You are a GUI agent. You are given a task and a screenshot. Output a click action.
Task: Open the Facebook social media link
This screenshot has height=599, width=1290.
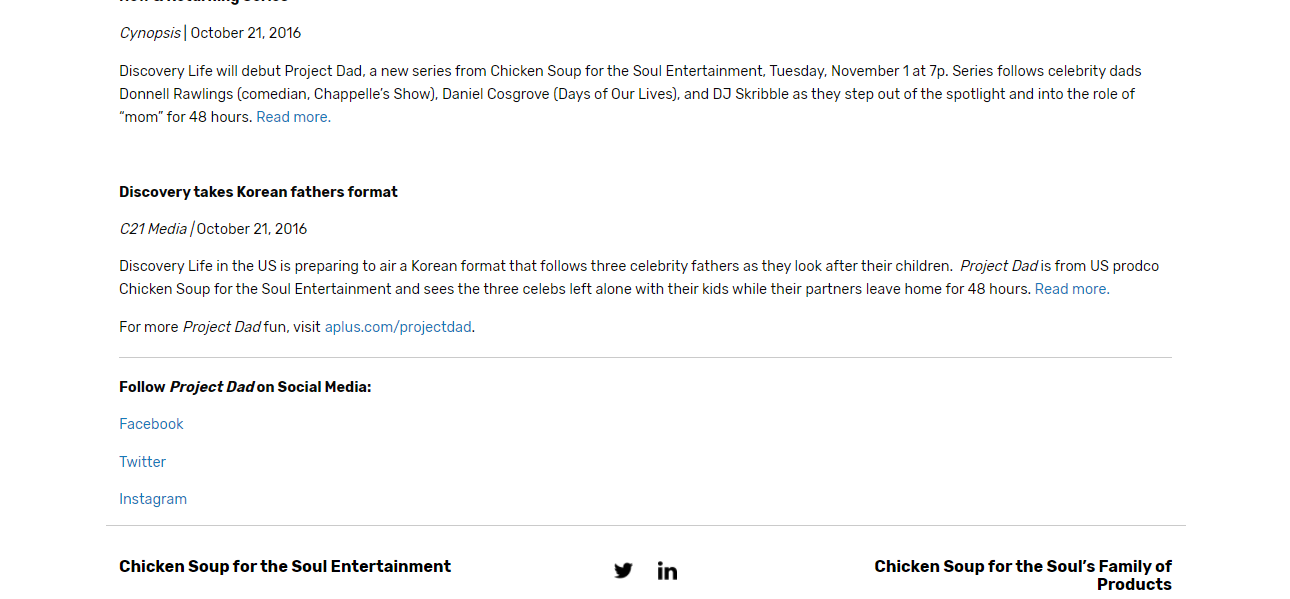click(151, 424)
